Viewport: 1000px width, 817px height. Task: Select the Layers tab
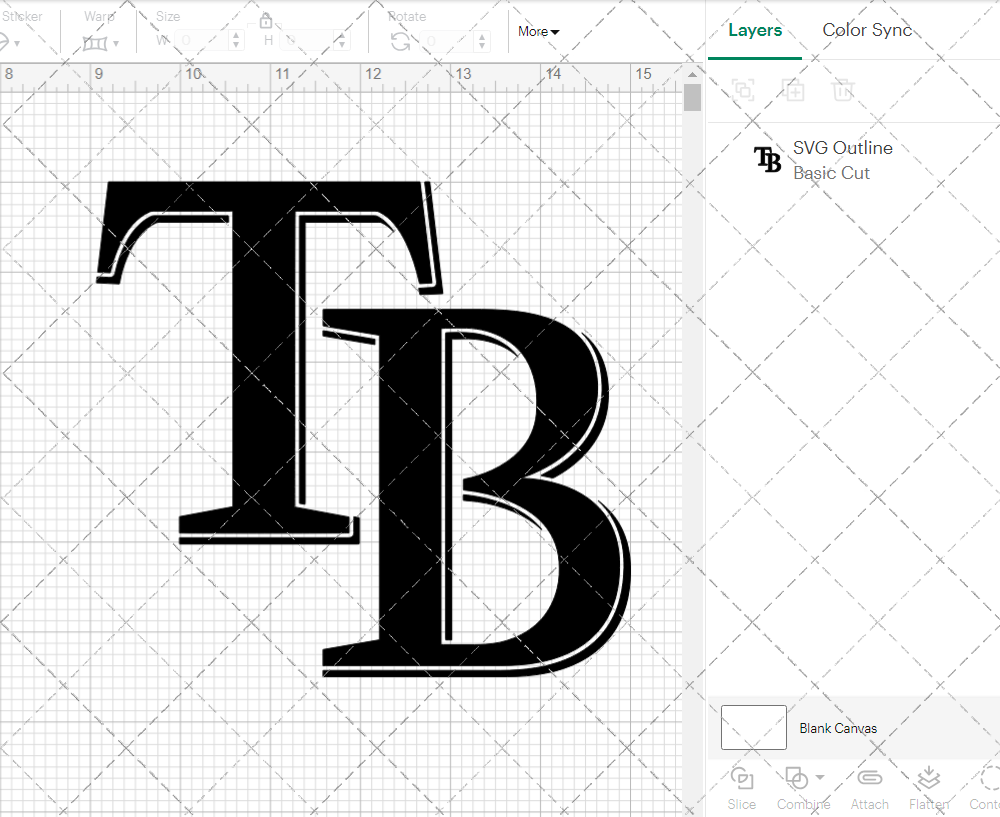click(x=755, y=30)
